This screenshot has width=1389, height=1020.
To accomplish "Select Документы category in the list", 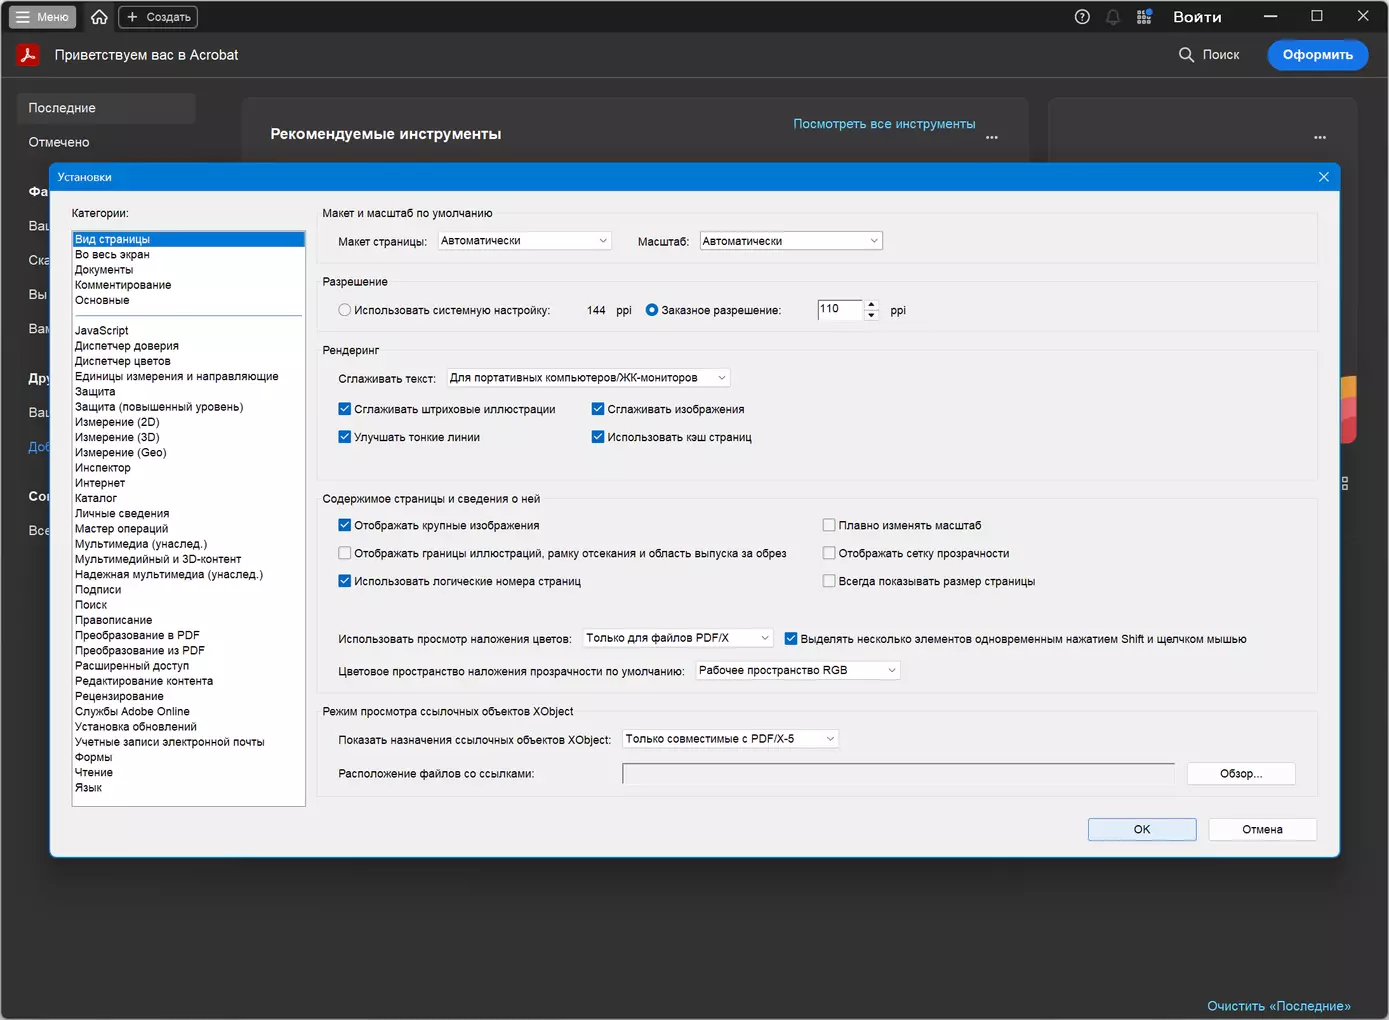I will coord(104,270).
